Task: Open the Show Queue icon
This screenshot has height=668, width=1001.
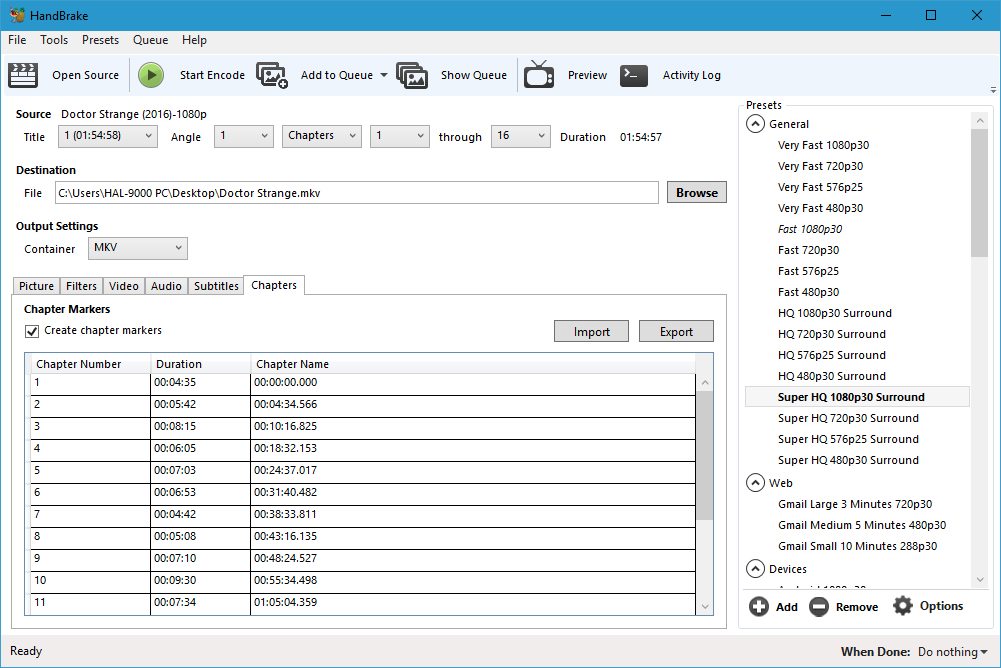Action: [412, 75]
